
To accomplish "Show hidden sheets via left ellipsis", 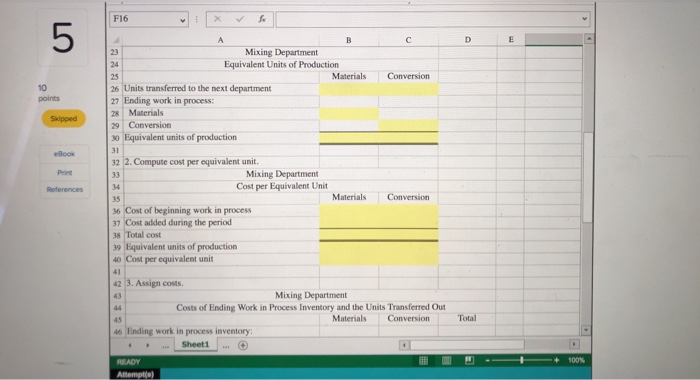I will pyautogui.click(x=165, y=346).
